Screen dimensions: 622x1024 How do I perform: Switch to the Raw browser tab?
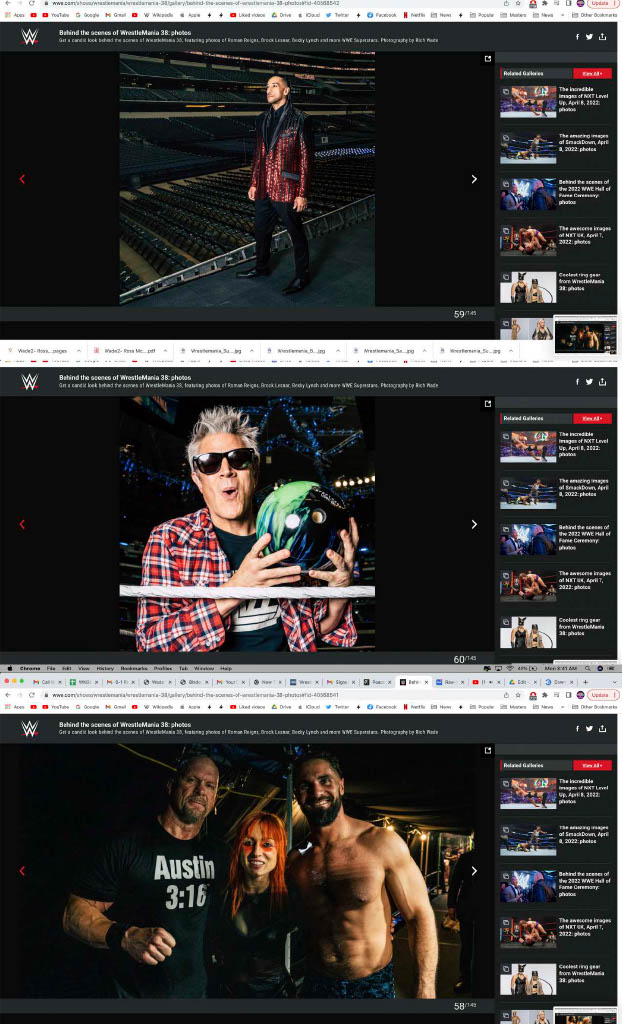(450, 682)
